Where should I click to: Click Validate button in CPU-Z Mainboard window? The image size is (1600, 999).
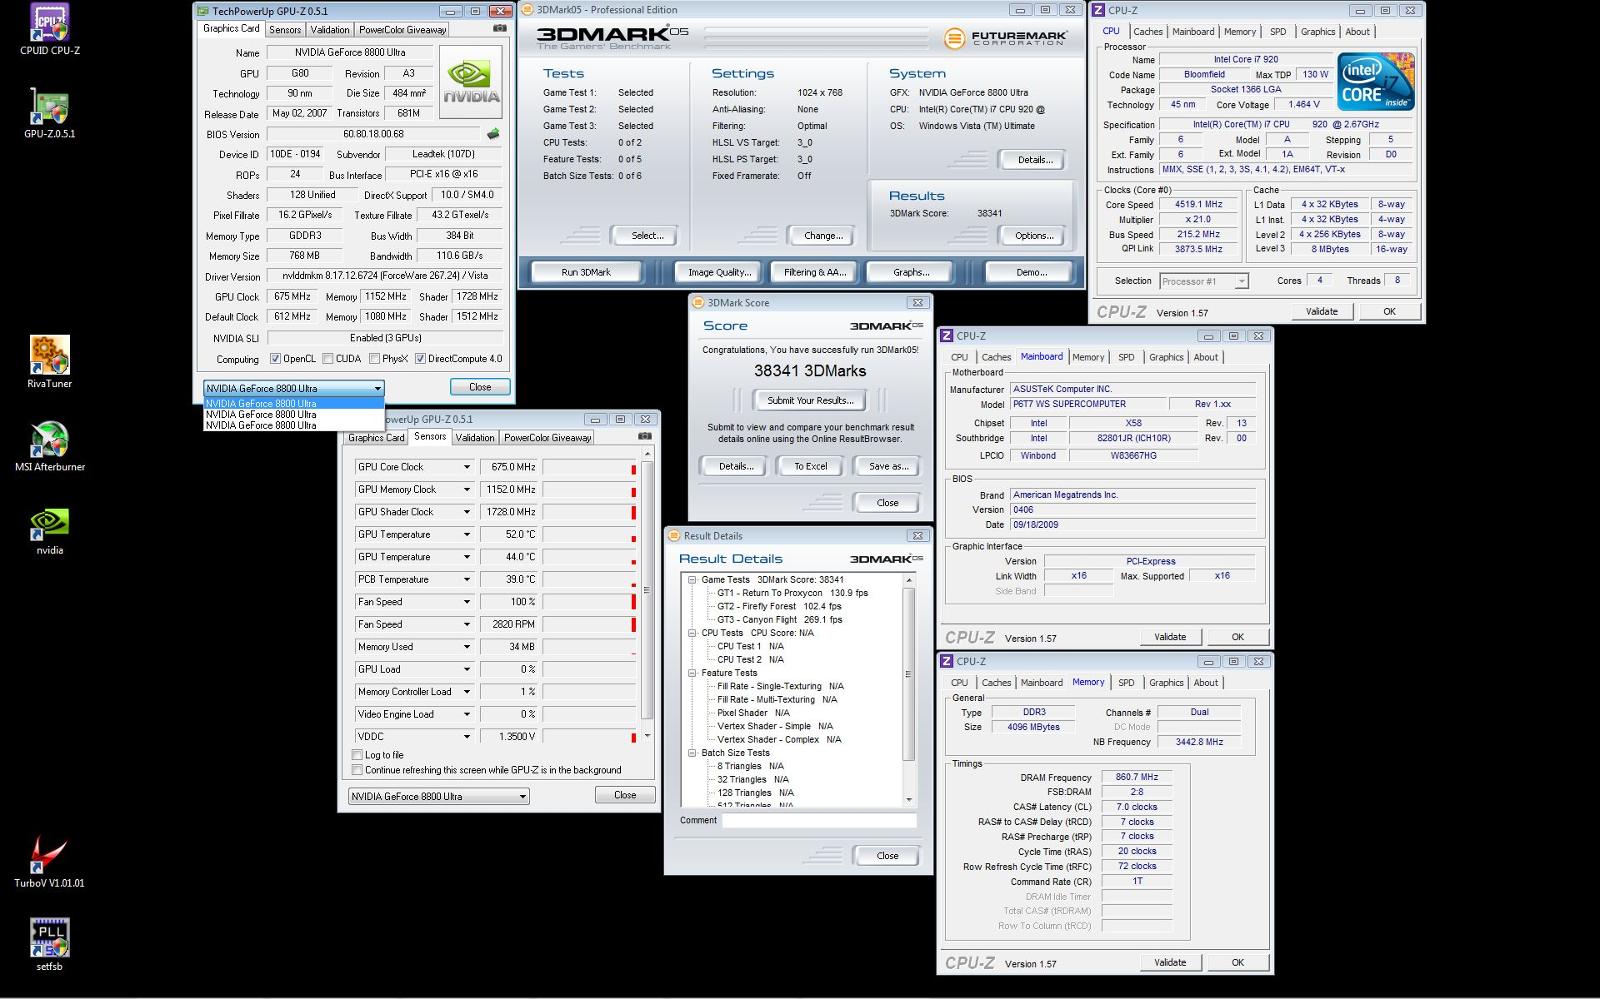[1170, 637]
